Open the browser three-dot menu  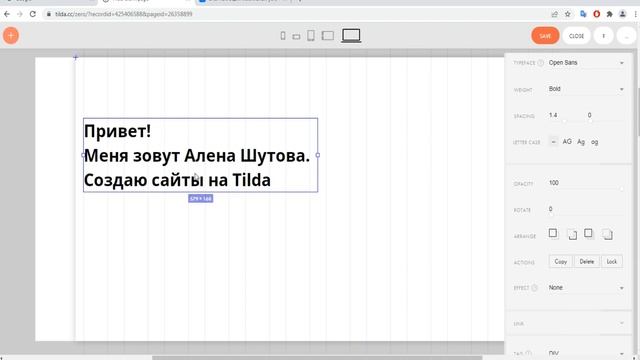(636, 14)
